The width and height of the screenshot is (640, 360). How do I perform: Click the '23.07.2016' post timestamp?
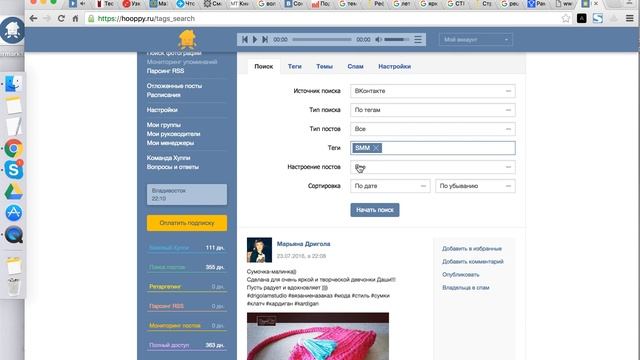point(301,256)
